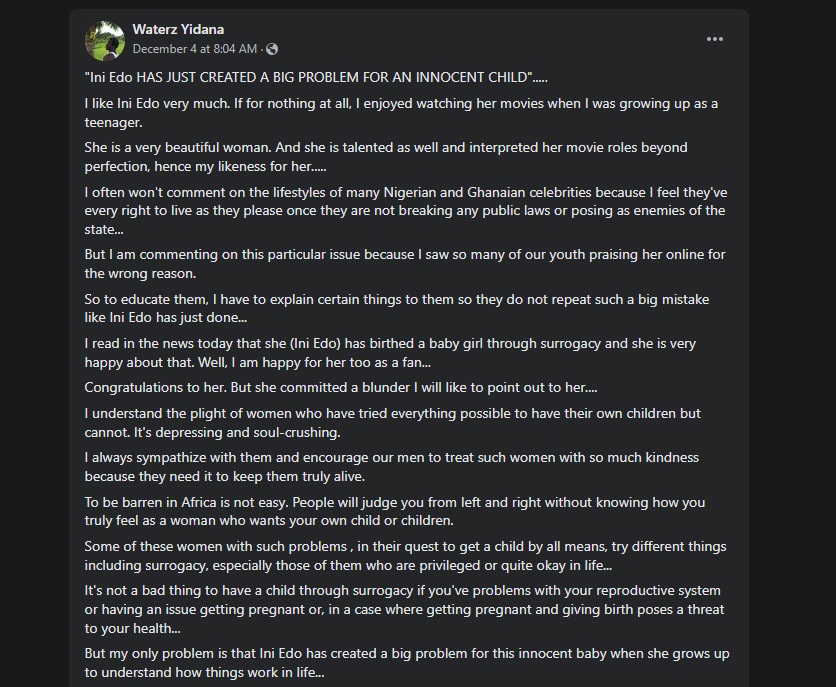Click the 'So to educate them' paragraph

coord(396,308)
